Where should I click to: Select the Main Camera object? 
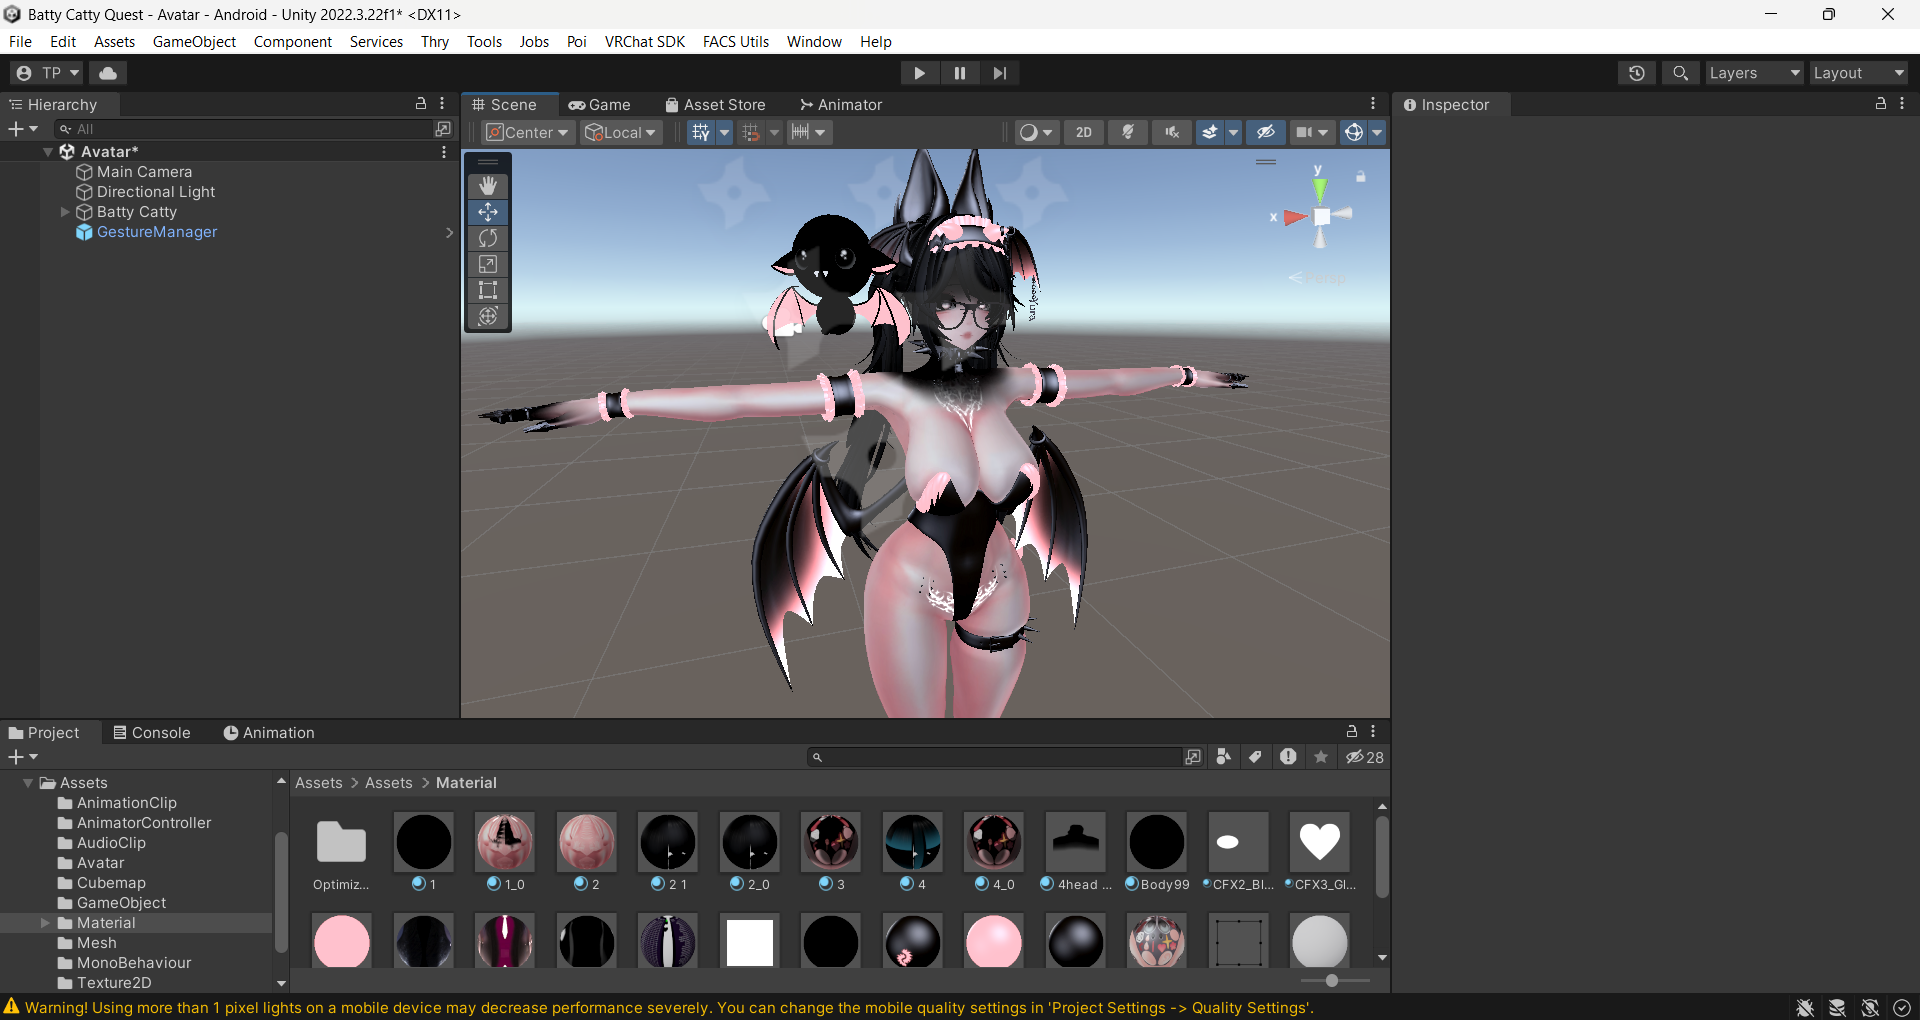point(144,172)
